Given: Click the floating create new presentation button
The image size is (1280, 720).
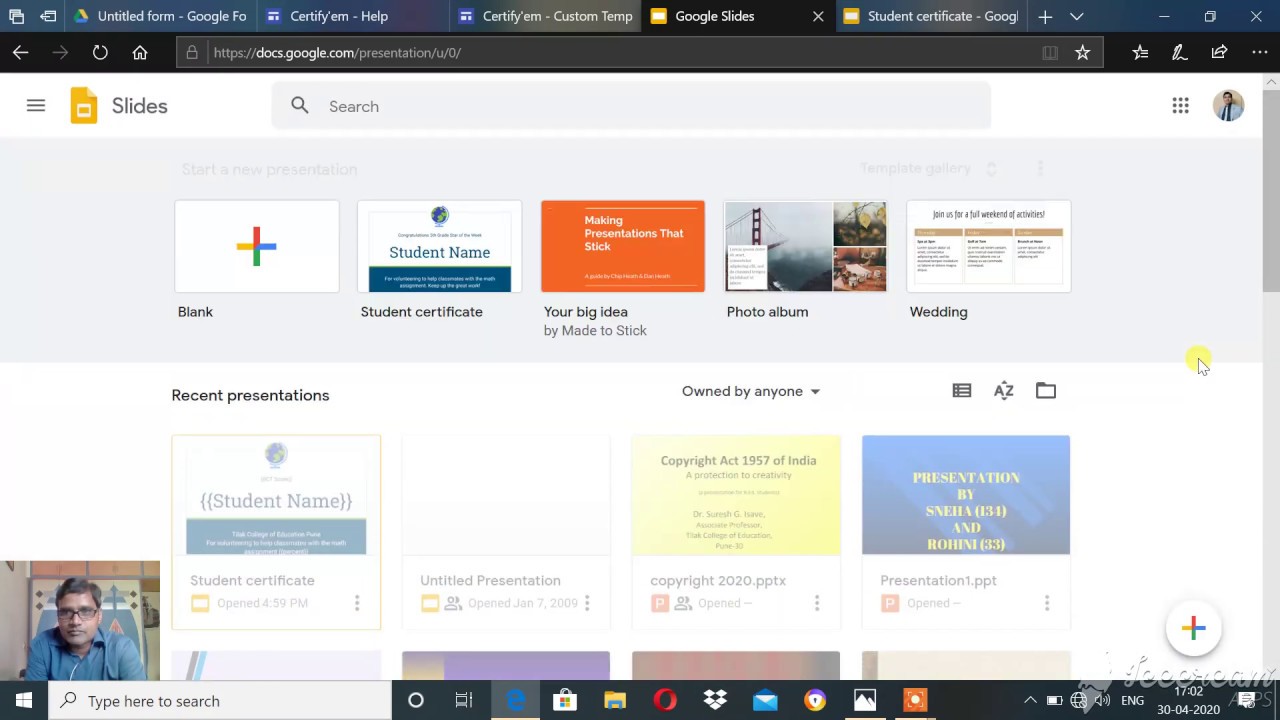Looking at the screenshot, I should click(x=1193, y=628).
